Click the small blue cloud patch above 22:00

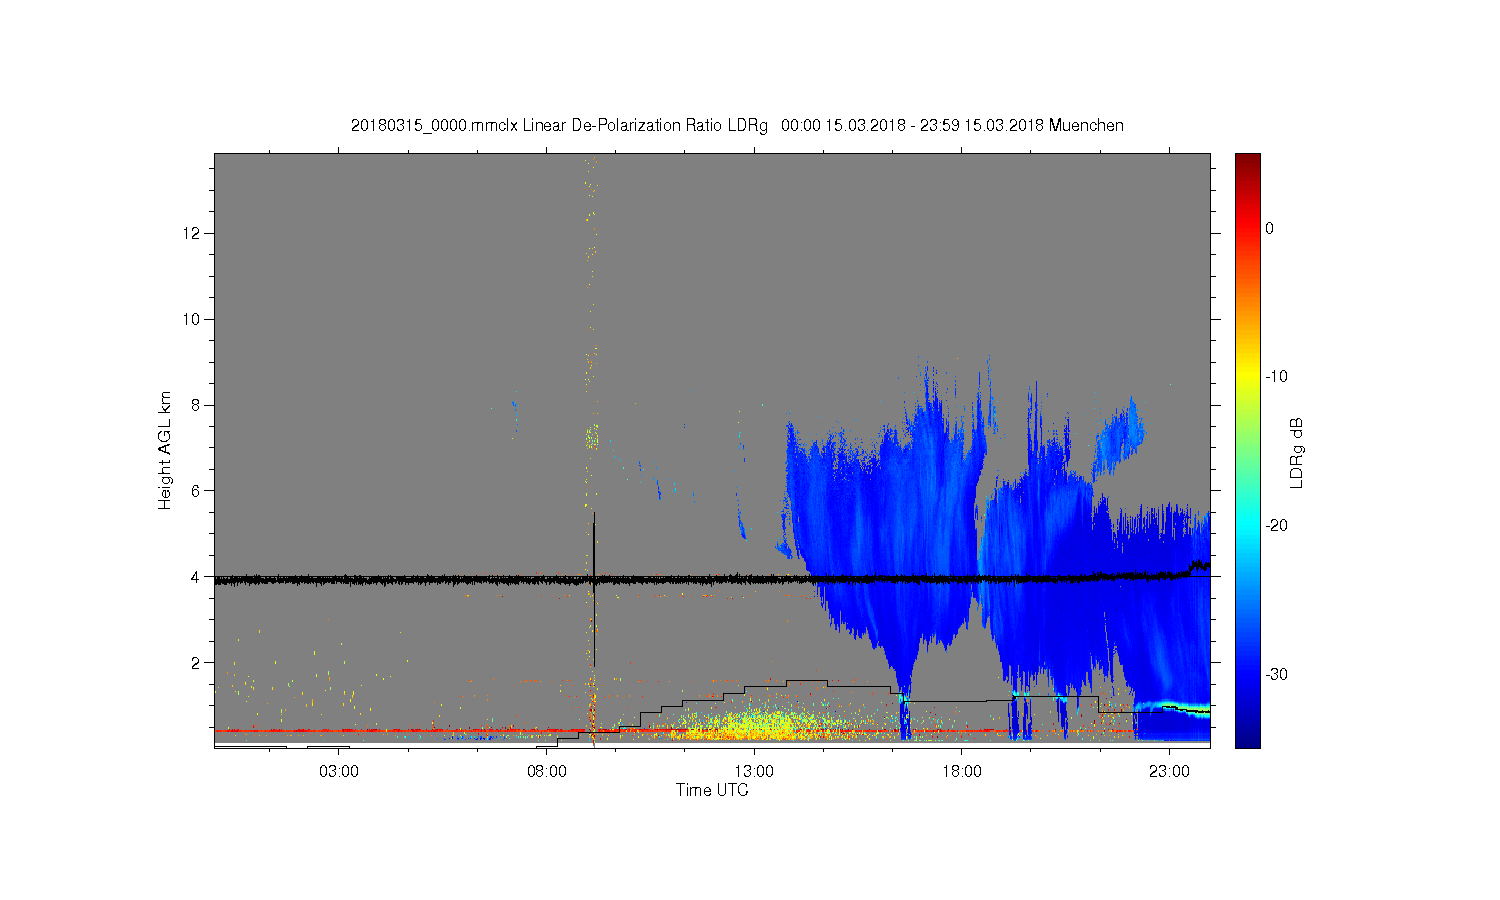pos(1118,438)
